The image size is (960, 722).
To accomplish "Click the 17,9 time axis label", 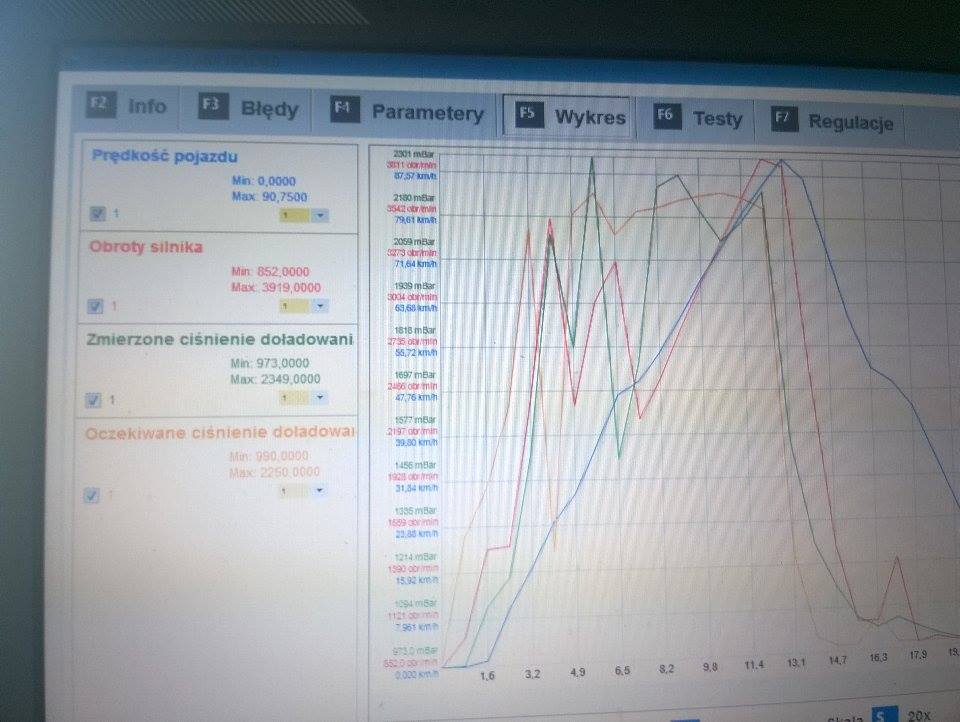I will (918, 655).
